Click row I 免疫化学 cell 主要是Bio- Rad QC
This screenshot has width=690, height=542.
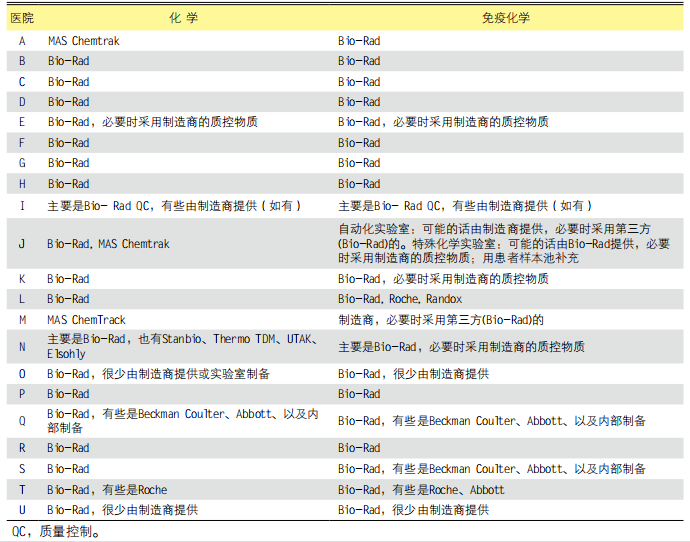(x=465, y=205)
